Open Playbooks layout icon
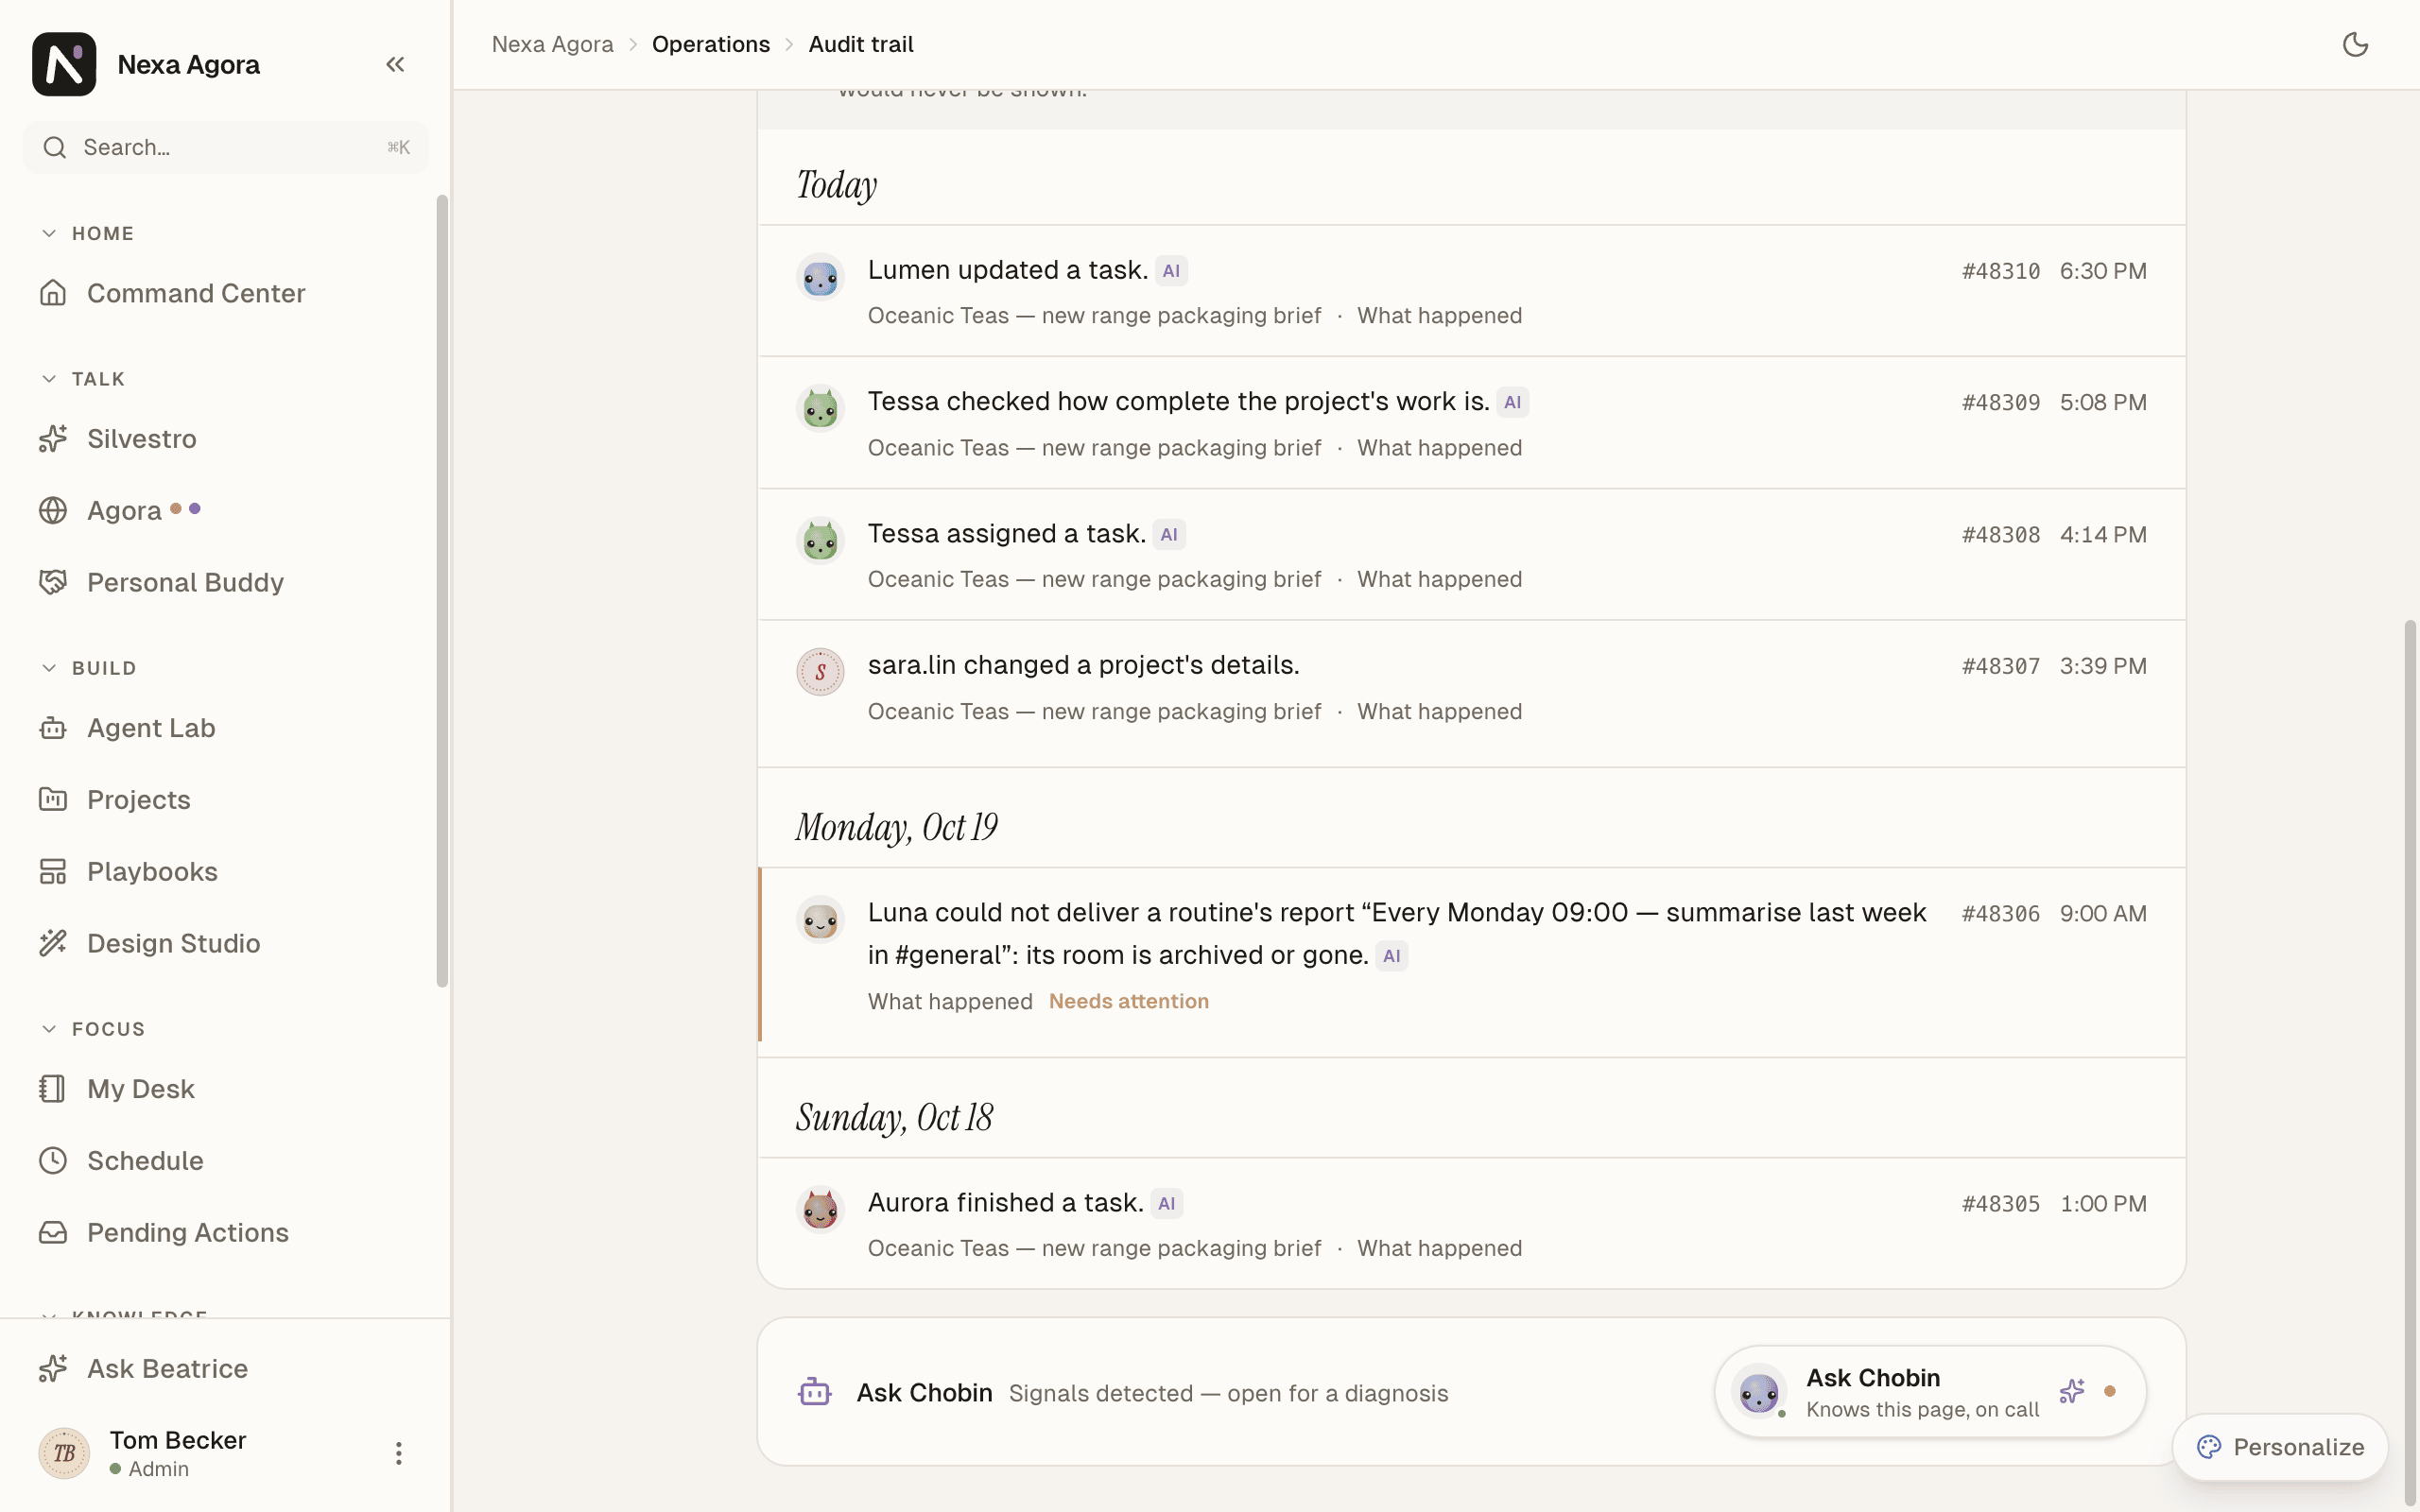 (x=53, y=872)
